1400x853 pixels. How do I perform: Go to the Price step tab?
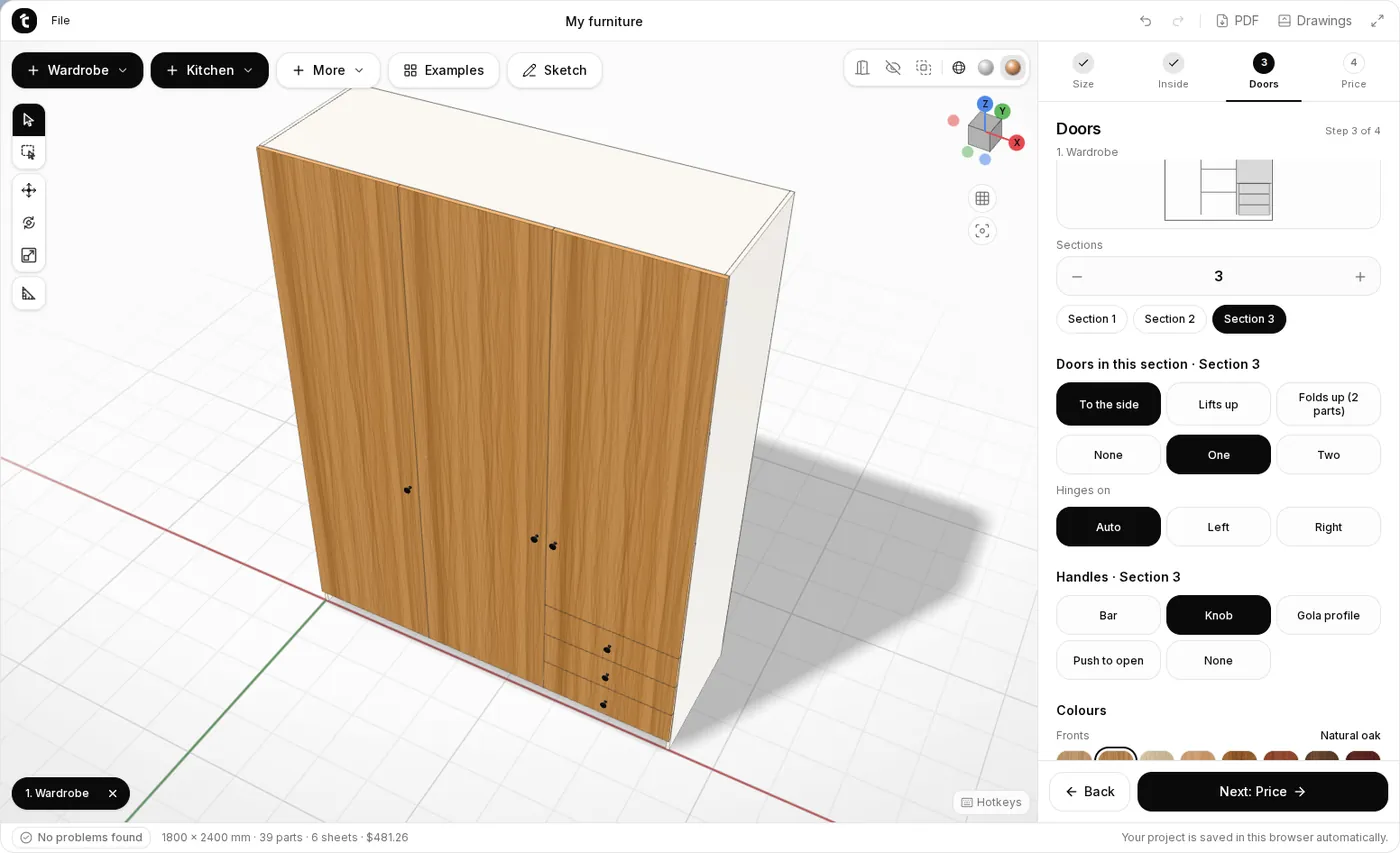click(1354, 72)
